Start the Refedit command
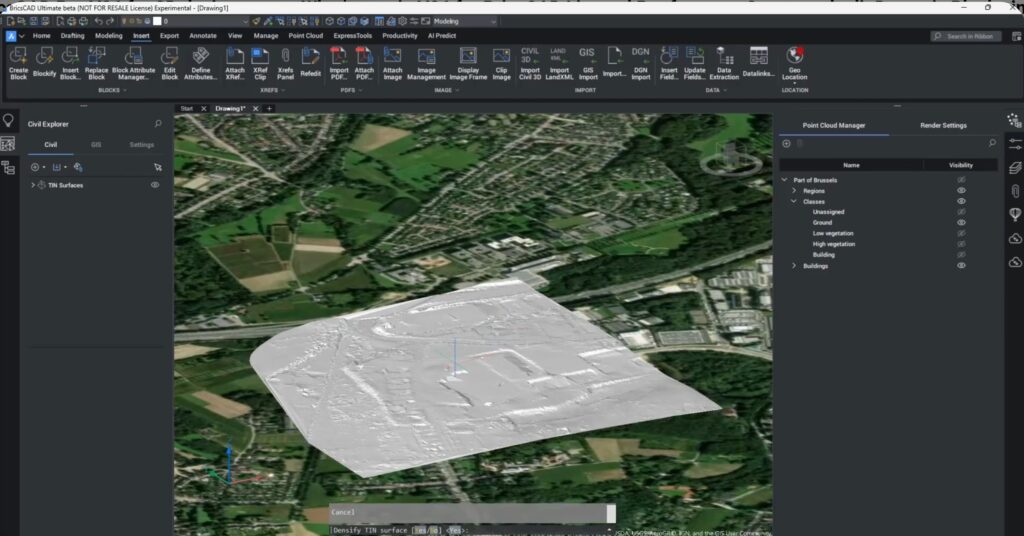The image size is (1024, 536). (x=310, y=63)
